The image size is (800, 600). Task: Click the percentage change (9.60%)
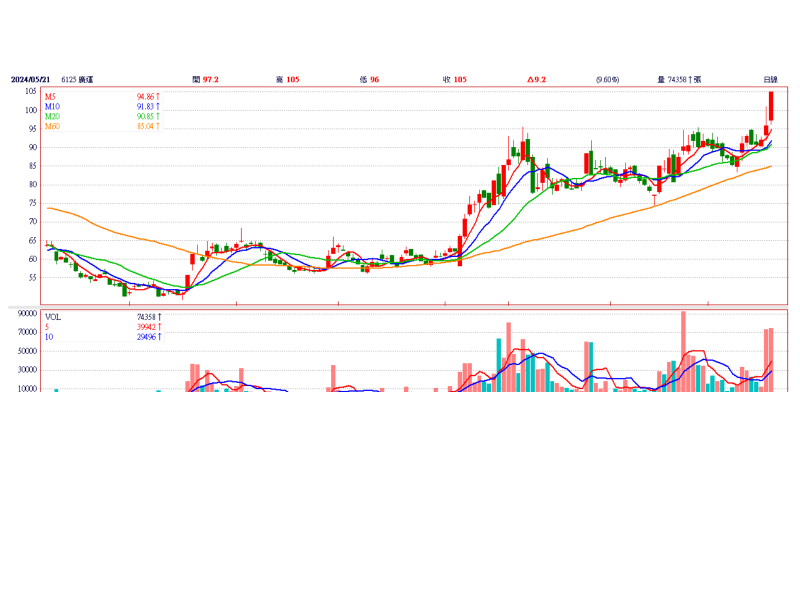tap(608, 79)
